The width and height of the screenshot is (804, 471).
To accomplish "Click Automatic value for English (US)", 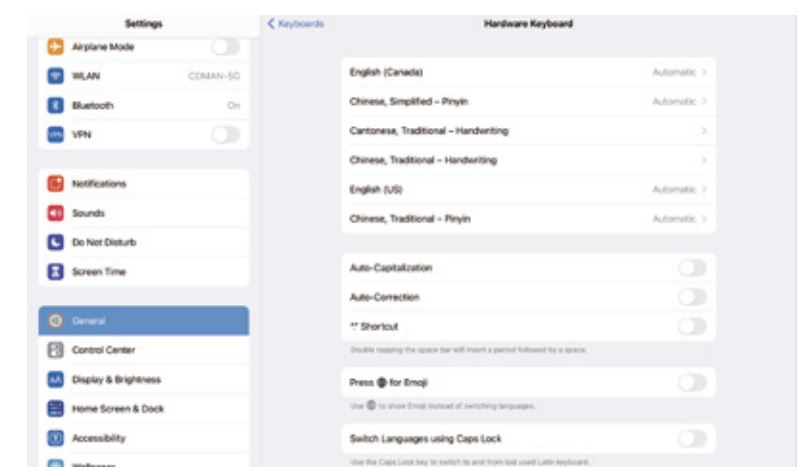I will 674,190.
